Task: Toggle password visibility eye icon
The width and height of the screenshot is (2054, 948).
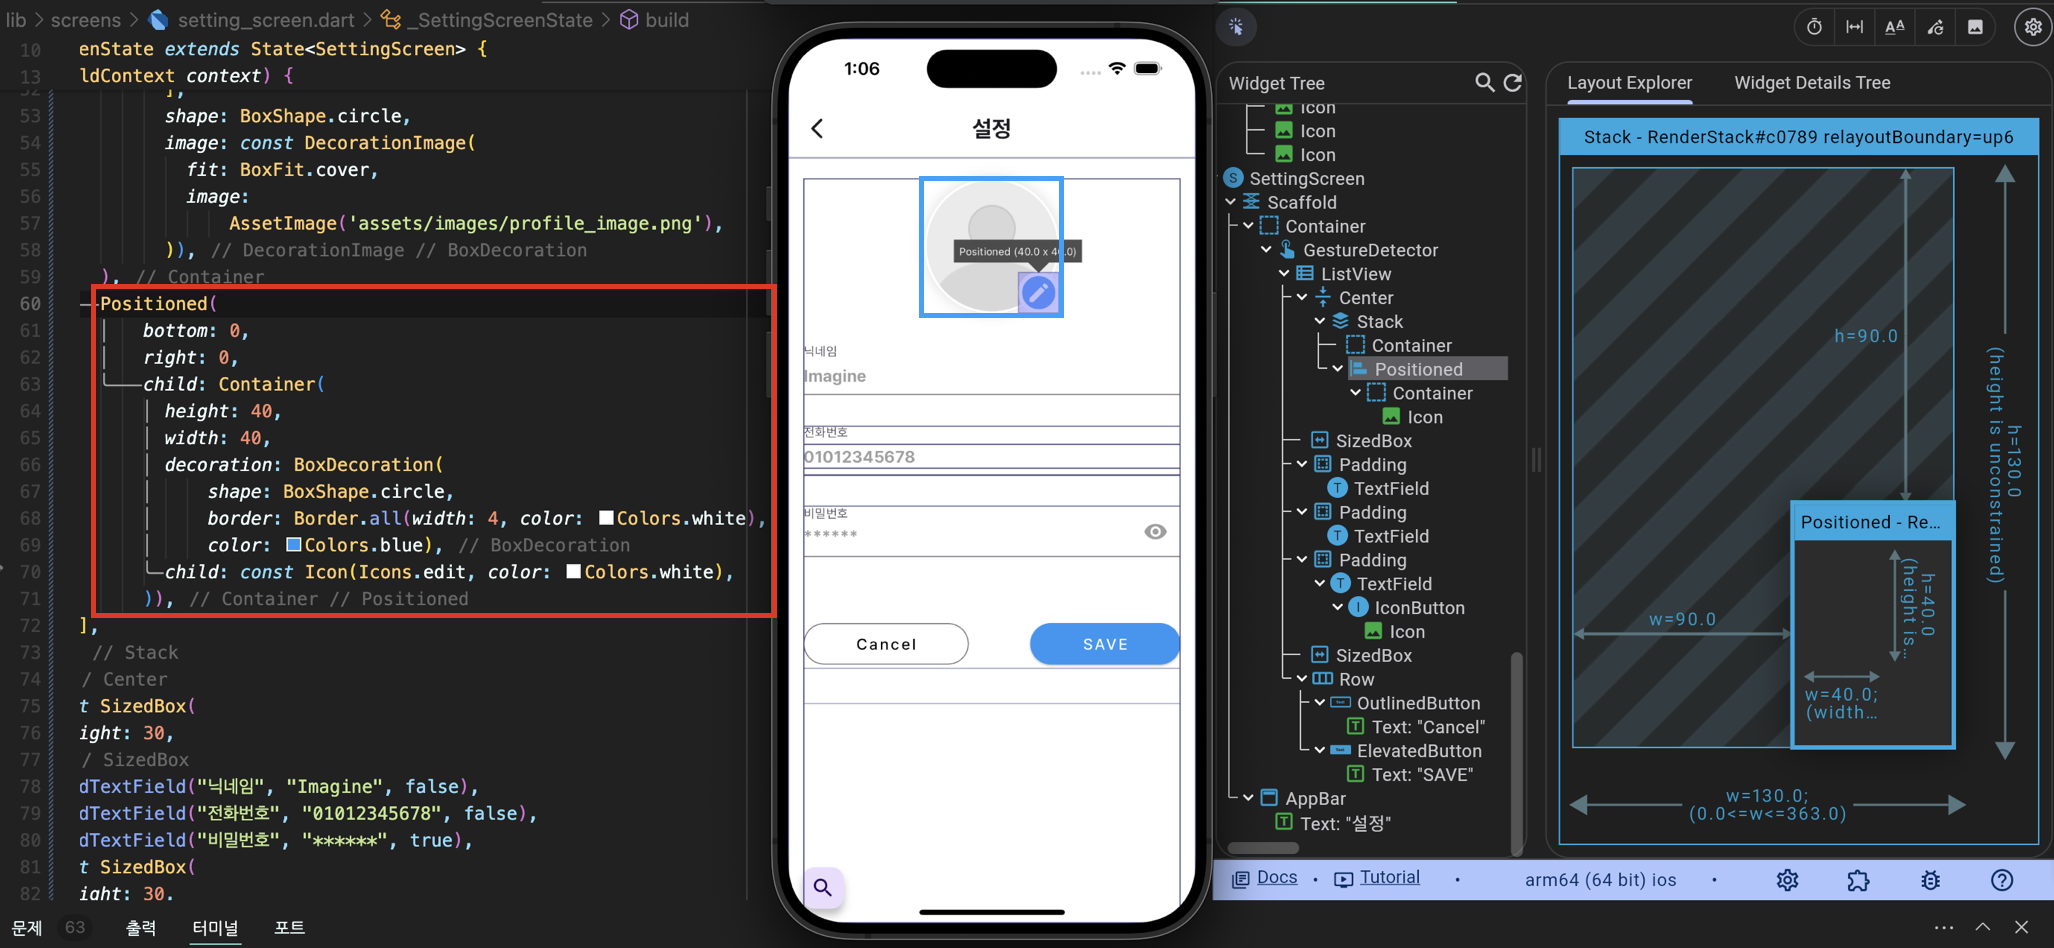Action: tap(1155, 532)
